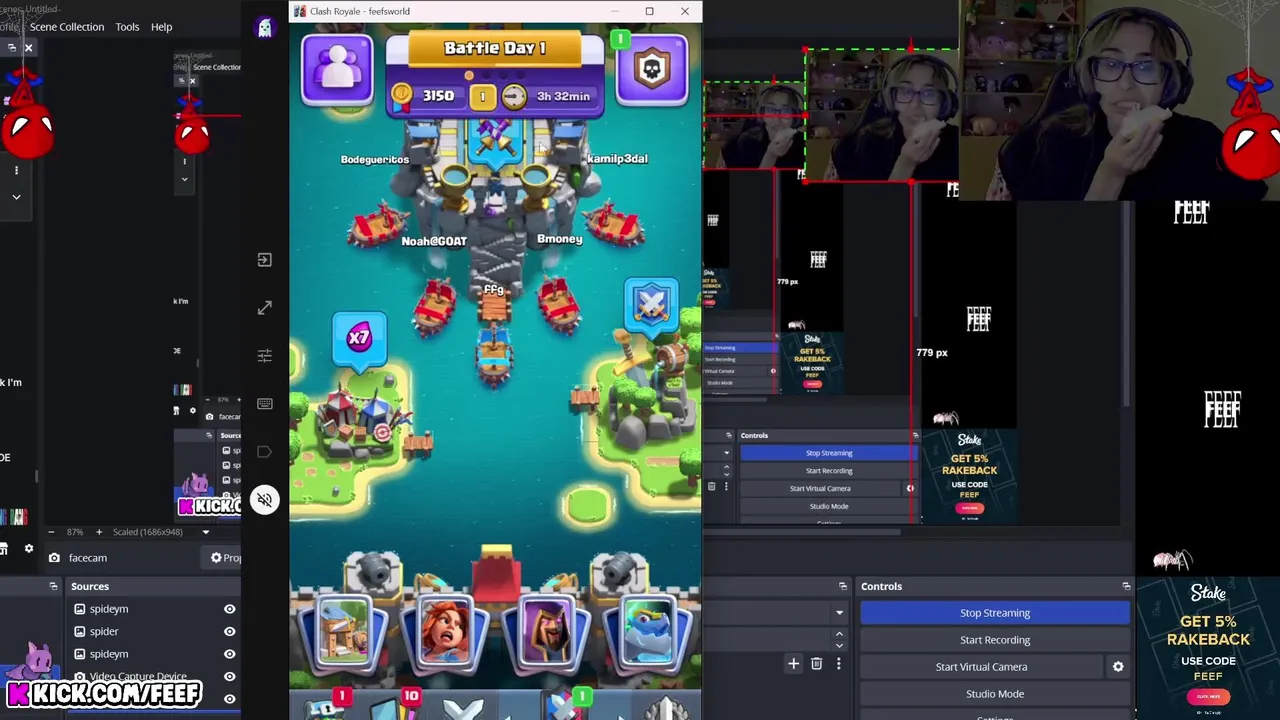Open the three-dot menu beside trash icon
Screen dimensions: 1280x720
(x=838, y=663)
